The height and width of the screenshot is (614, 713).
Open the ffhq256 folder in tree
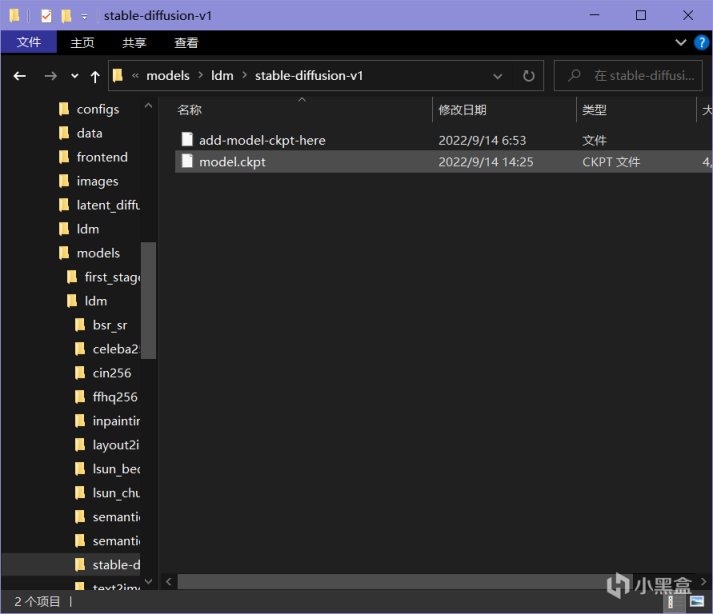(x=115, y=398)
